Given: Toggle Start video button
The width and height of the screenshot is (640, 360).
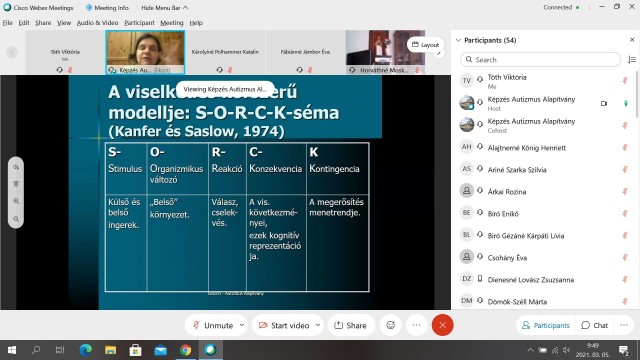Looking at the screenshot, I should tap(284, 325).
